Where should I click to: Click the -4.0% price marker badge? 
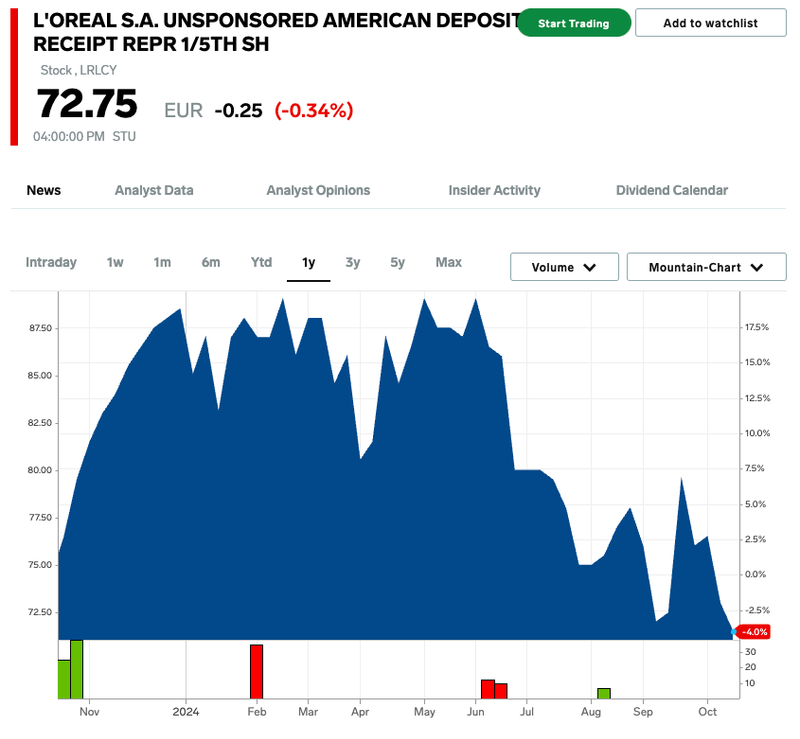pyautogui.click(x=754, y=632)
